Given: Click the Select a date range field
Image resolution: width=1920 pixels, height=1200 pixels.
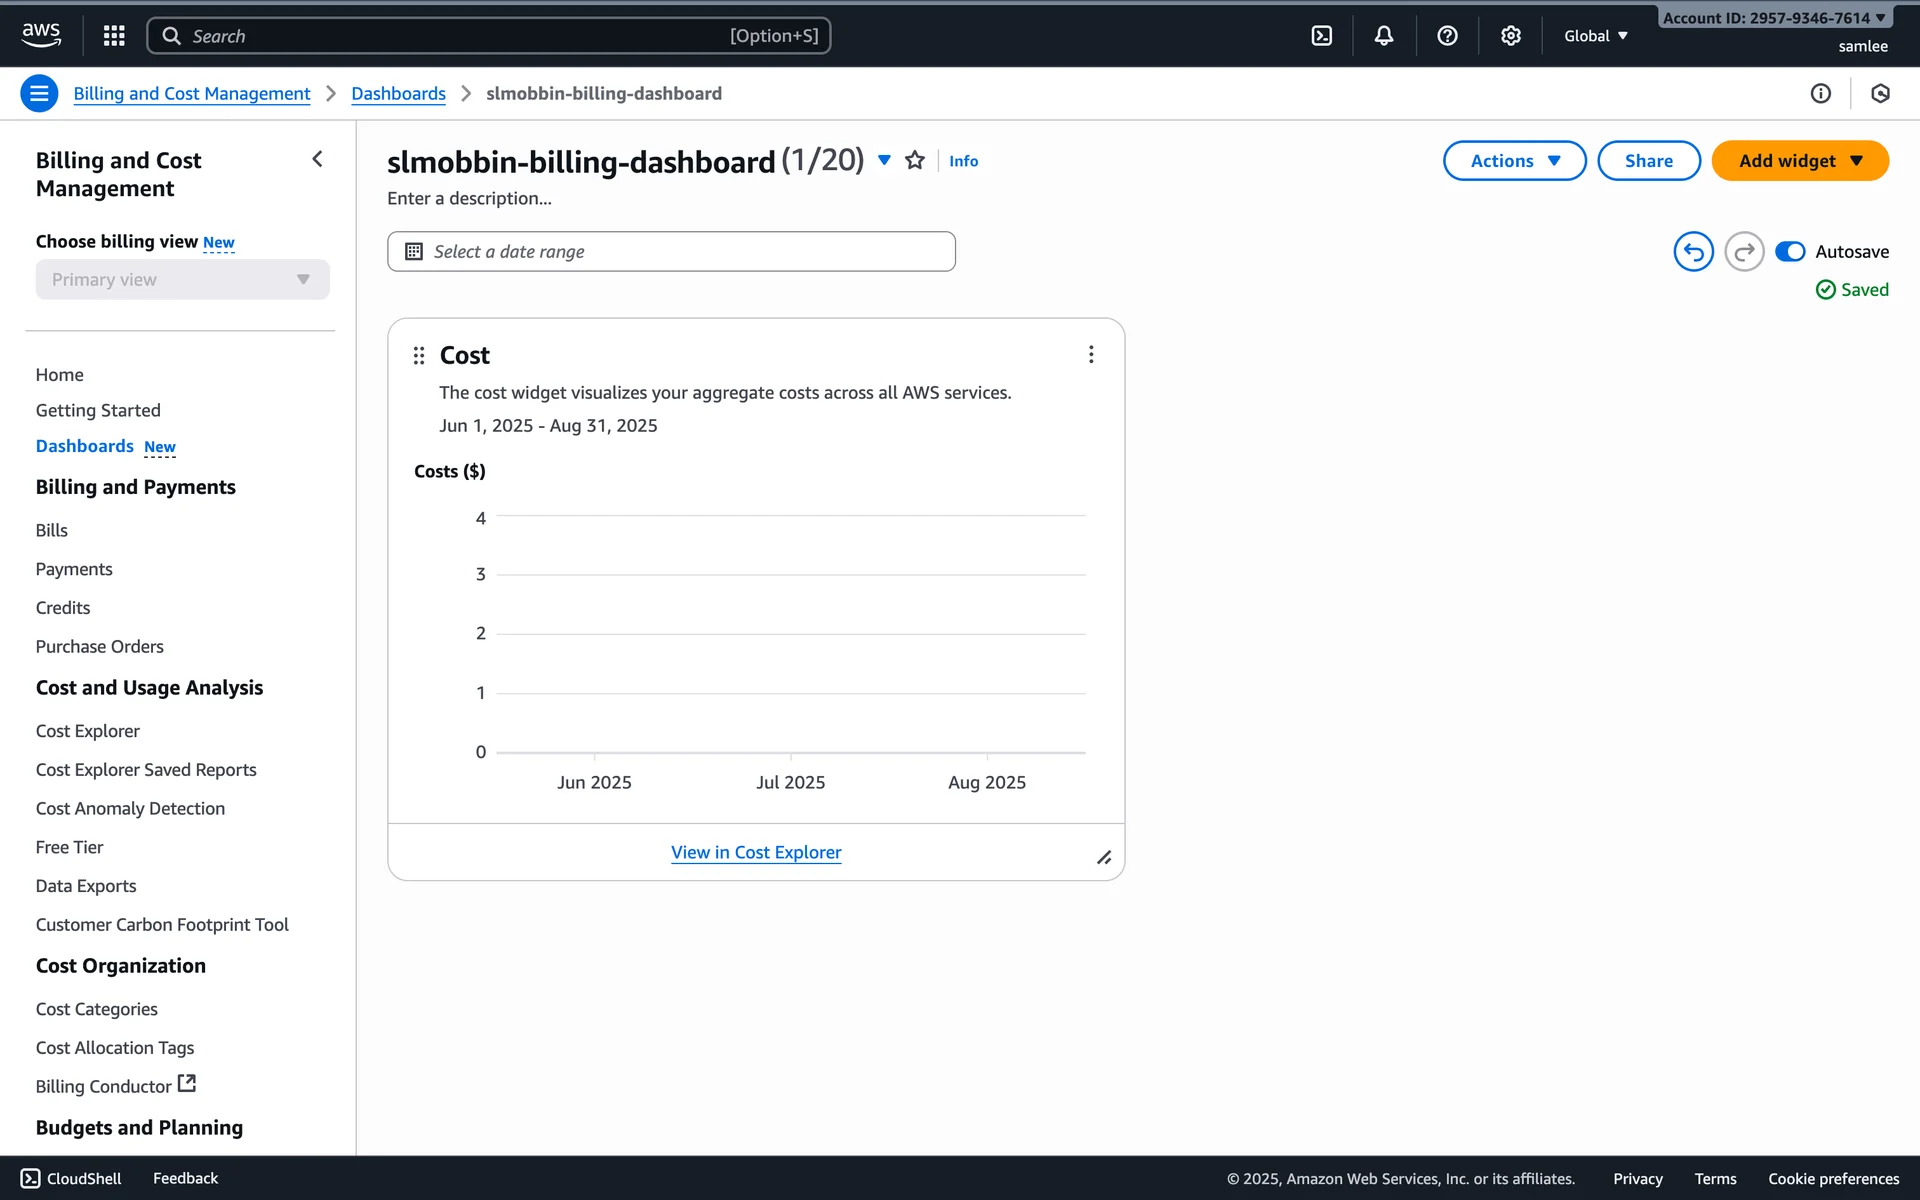Looking at the screenshot, I should click(671, 252).
